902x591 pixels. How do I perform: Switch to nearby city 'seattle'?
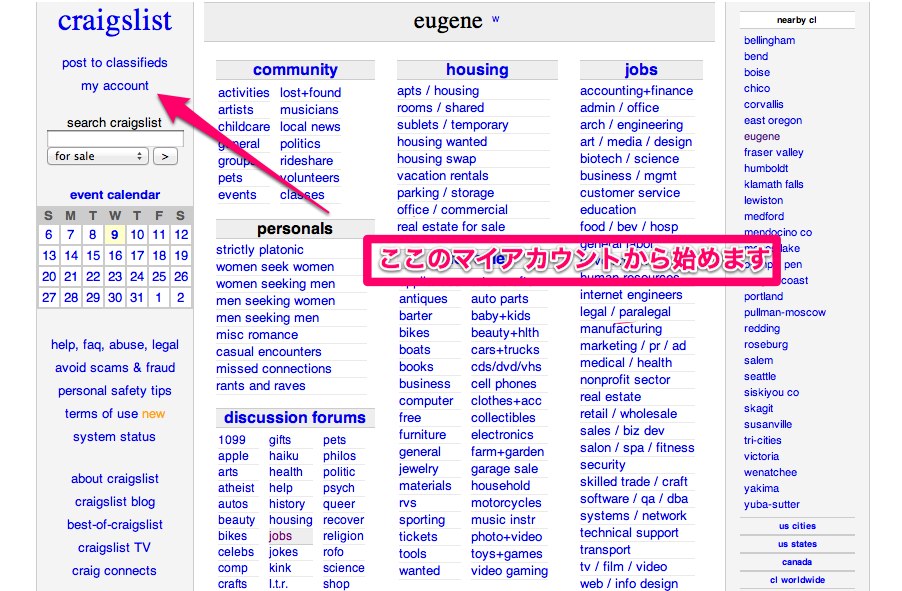click(760, 376)
